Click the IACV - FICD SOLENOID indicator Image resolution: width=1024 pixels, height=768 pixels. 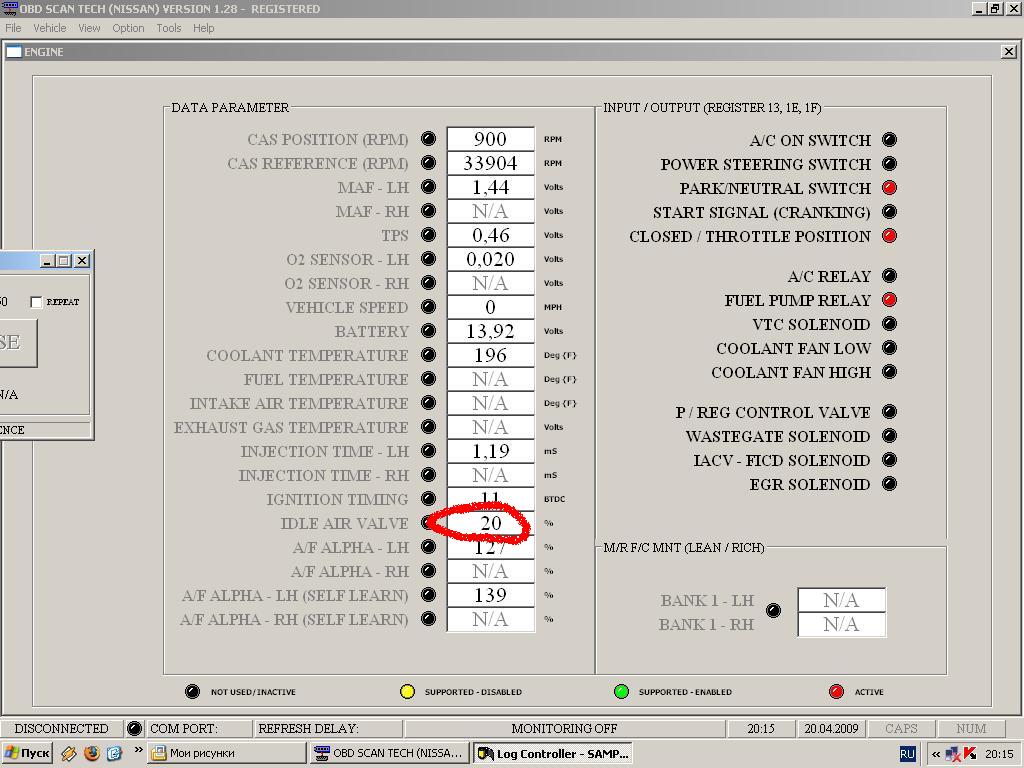click(889, 460)
